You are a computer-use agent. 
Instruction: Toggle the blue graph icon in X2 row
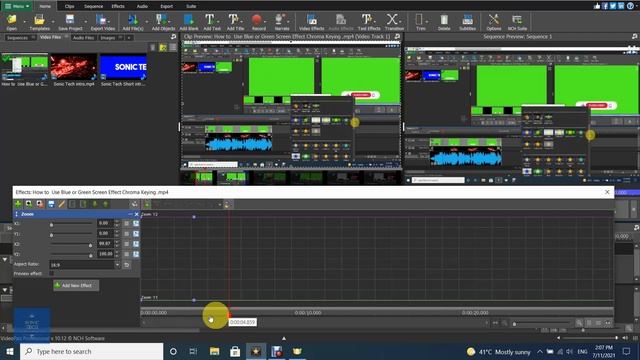pyautogui.click(x=136, y=244)
